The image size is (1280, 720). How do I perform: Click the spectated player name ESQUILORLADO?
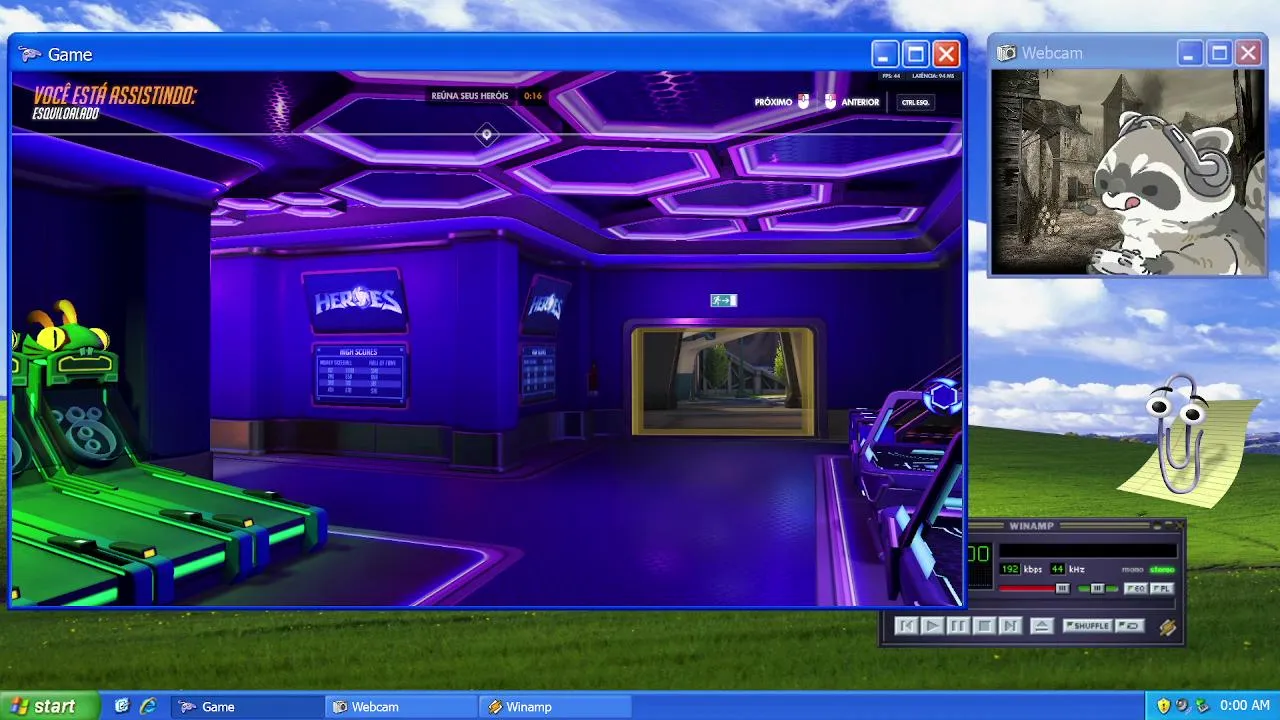pyautogui.click(x=65, y=114)
